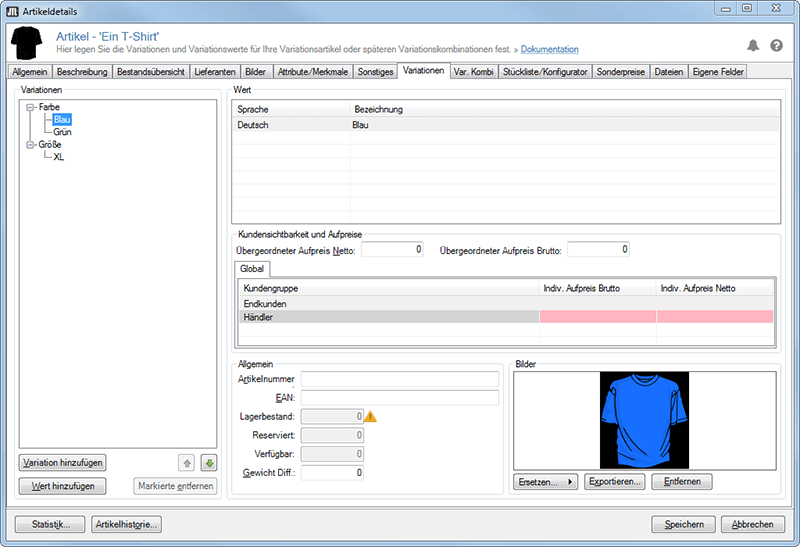The height and width of the screenshot is (547, 800).
Task: Move variation down with green arrow
Action: (x=208, y=463)
